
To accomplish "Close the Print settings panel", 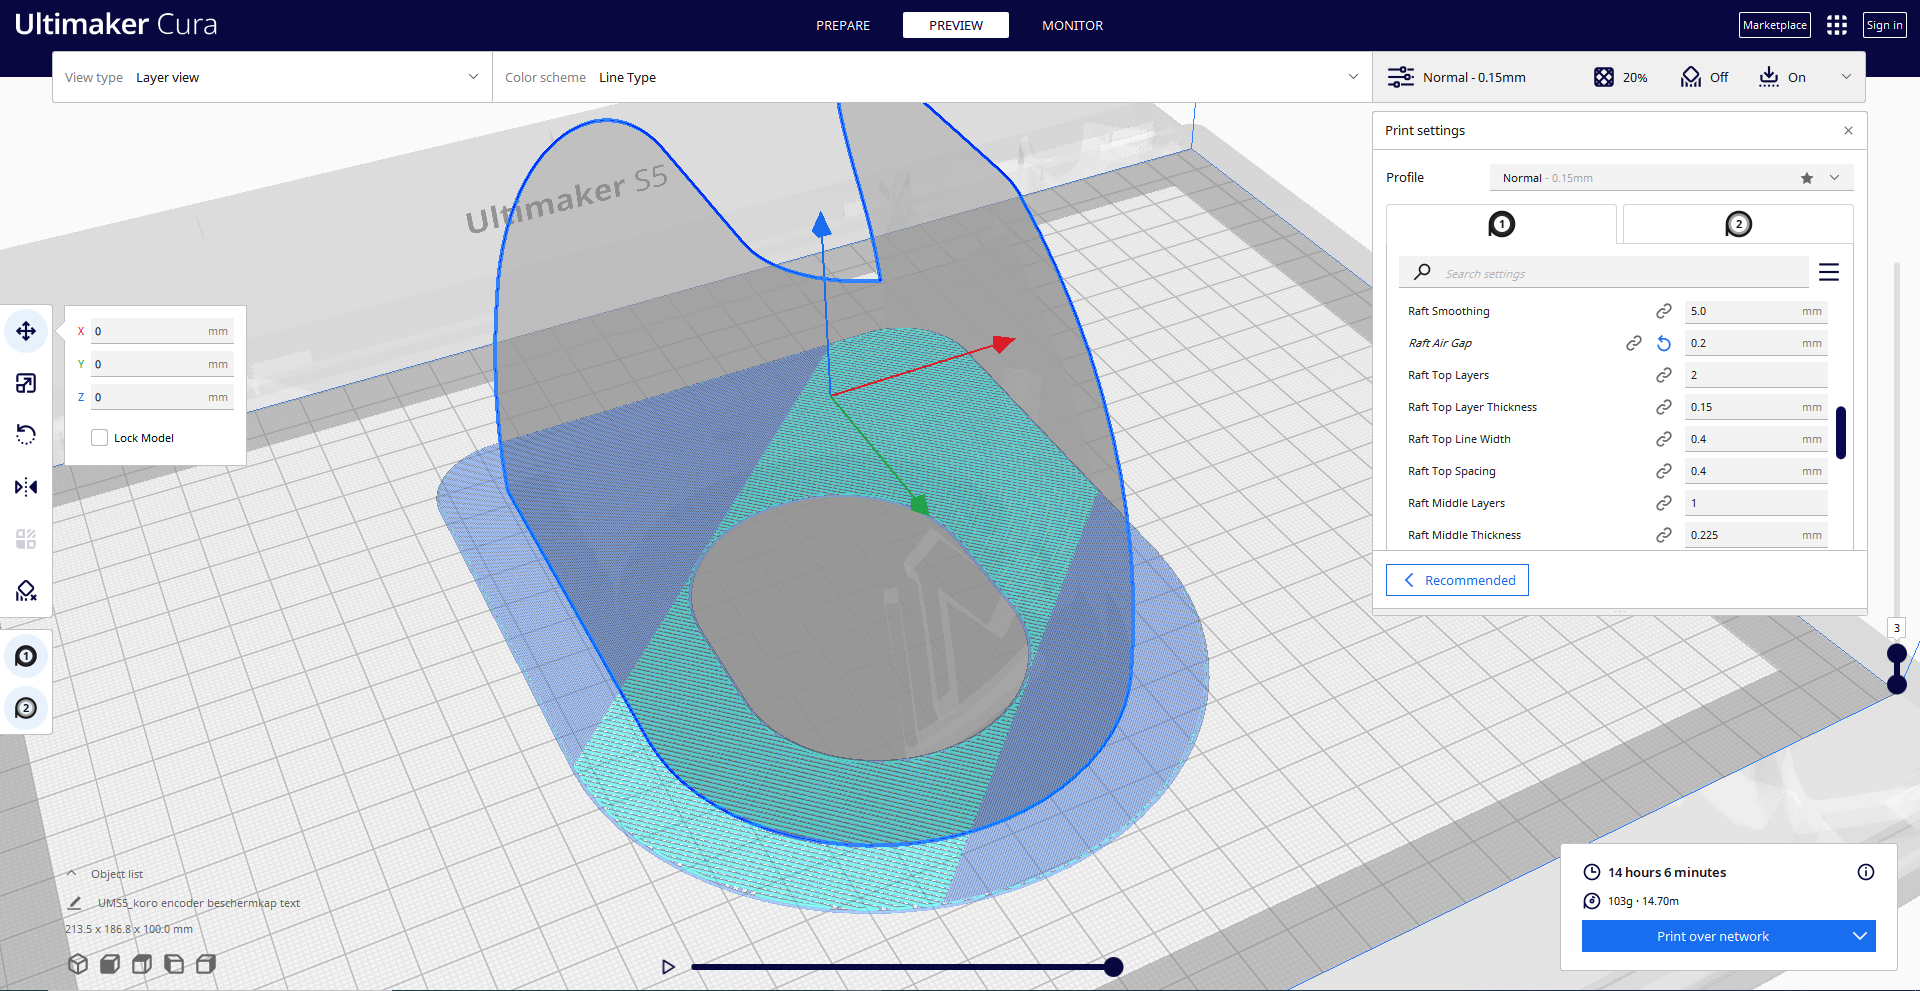I will [x=1848, y=131].
